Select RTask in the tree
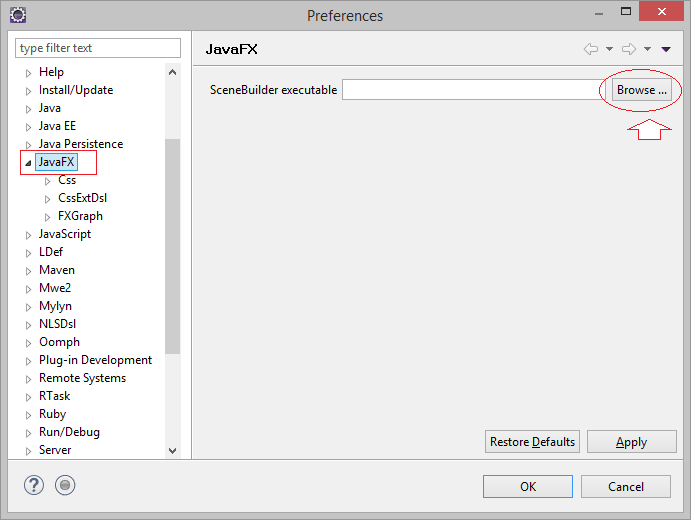Viewport: 691px width, 520px height. pyautogui.click(x=55, y=396)
